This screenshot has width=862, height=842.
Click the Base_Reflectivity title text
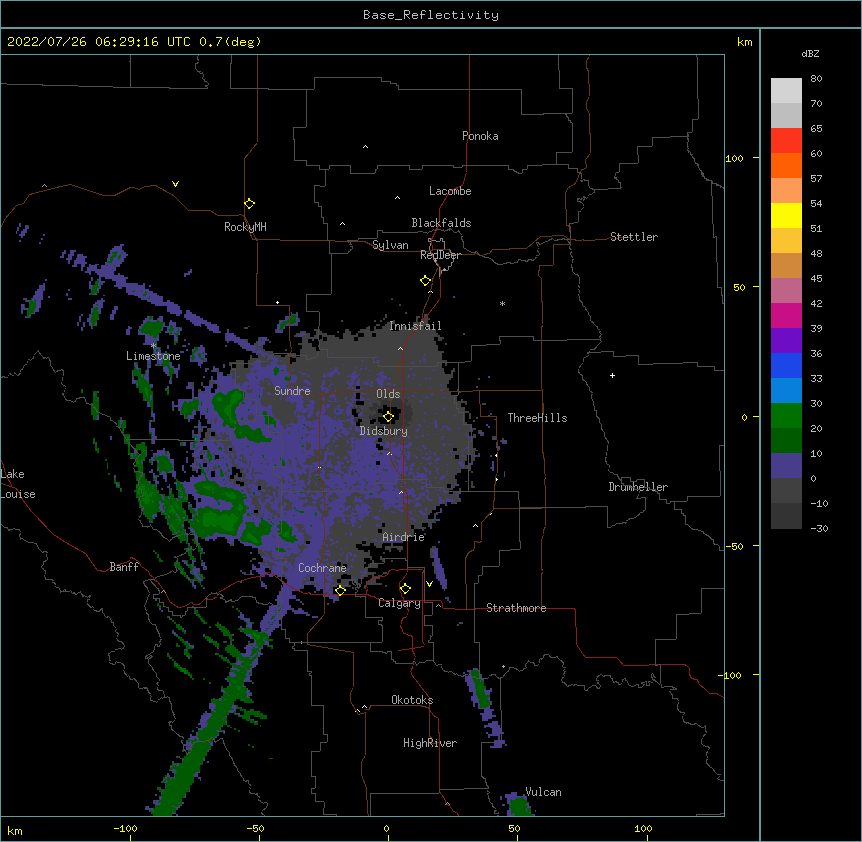tap(431, 15)
